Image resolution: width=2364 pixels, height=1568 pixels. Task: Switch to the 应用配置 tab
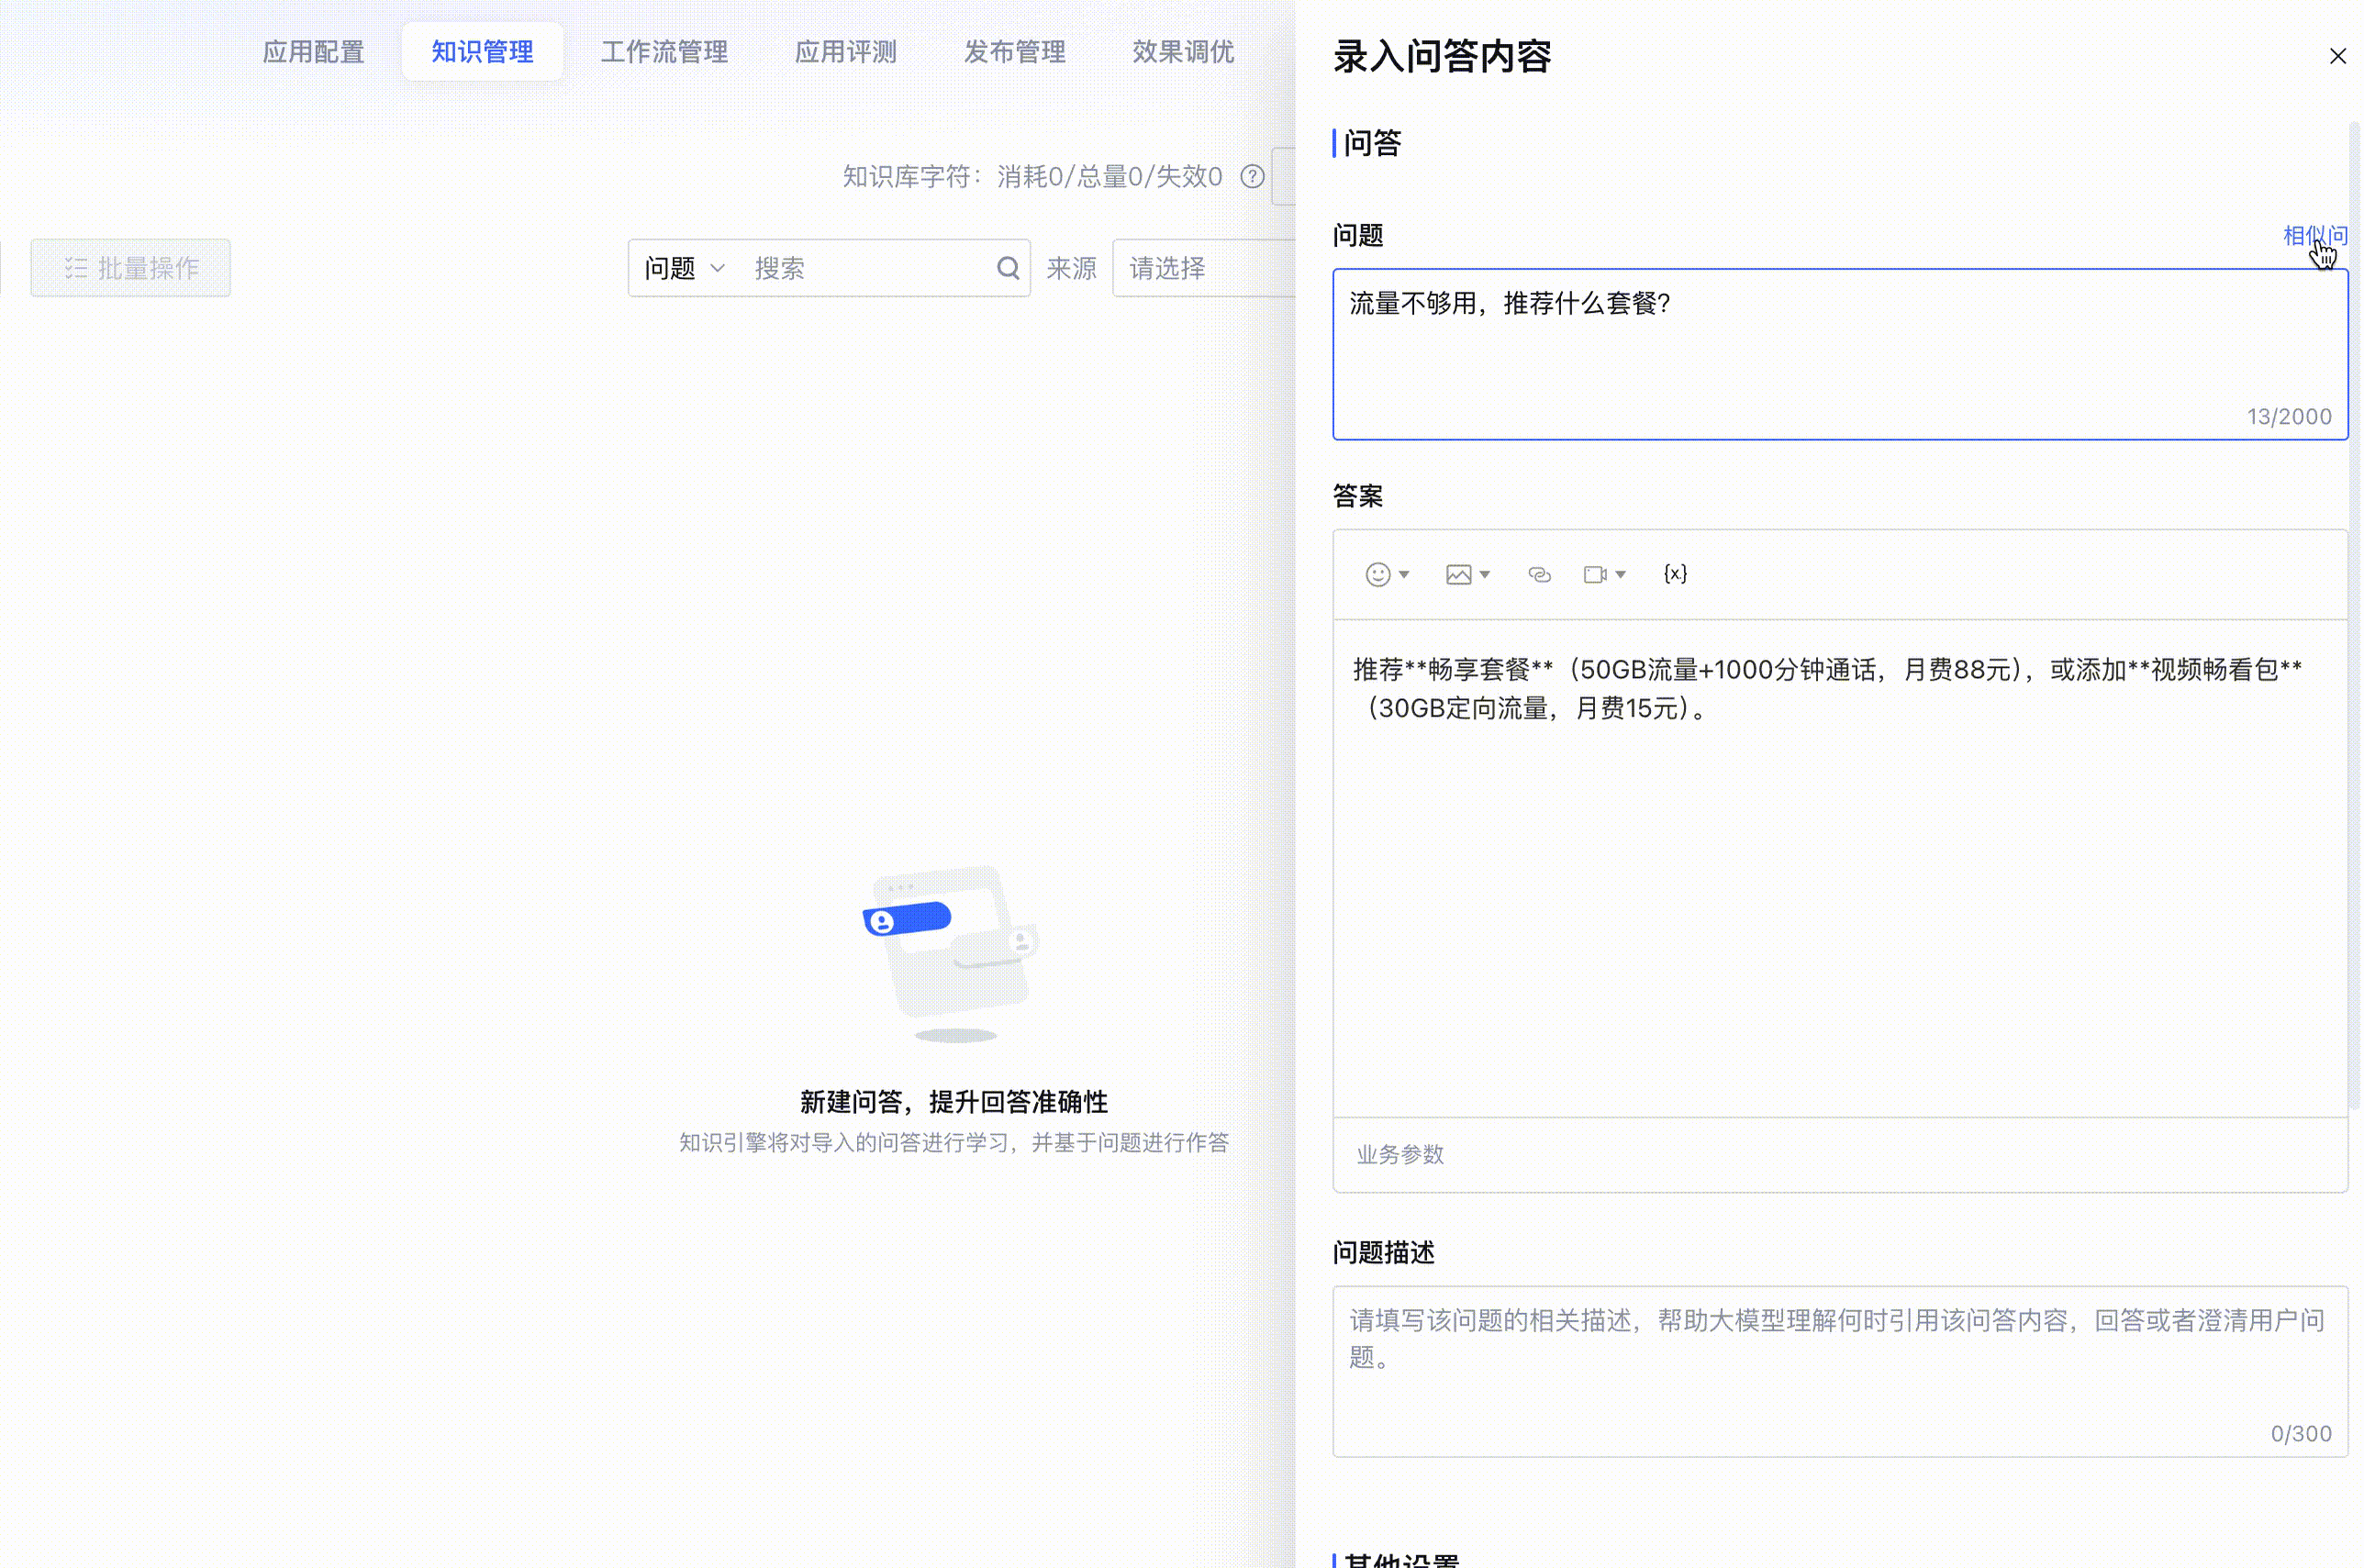point(313,52)
